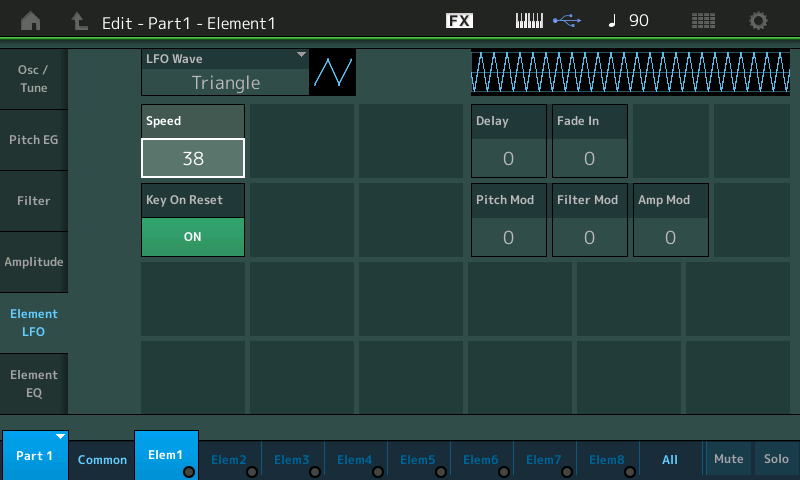Screen dimensions: 800x480
Task: Open the LFO Wave dropdown
Action: 224,73
